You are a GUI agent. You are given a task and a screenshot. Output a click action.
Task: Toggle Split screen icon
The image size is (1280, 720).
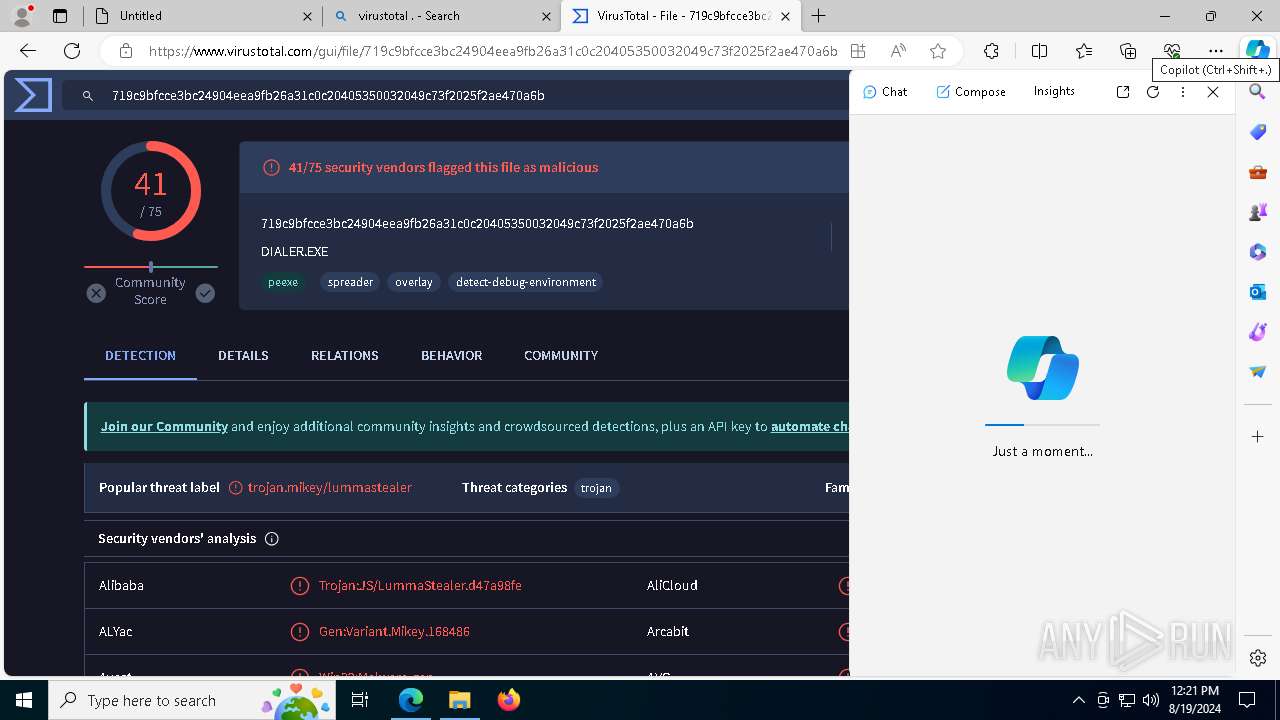click(1039, 51)
